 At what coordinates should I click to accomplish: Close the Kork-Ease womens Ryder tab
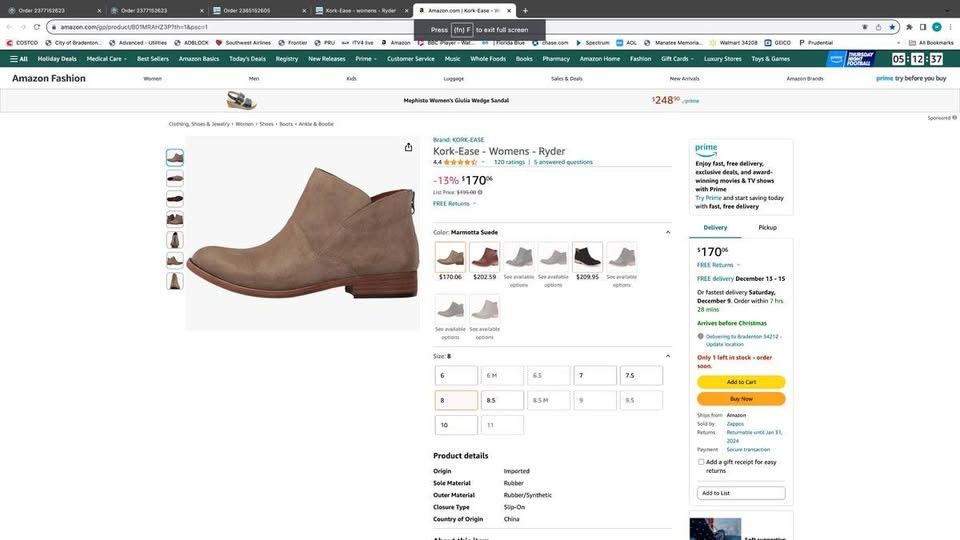(407, 10)
